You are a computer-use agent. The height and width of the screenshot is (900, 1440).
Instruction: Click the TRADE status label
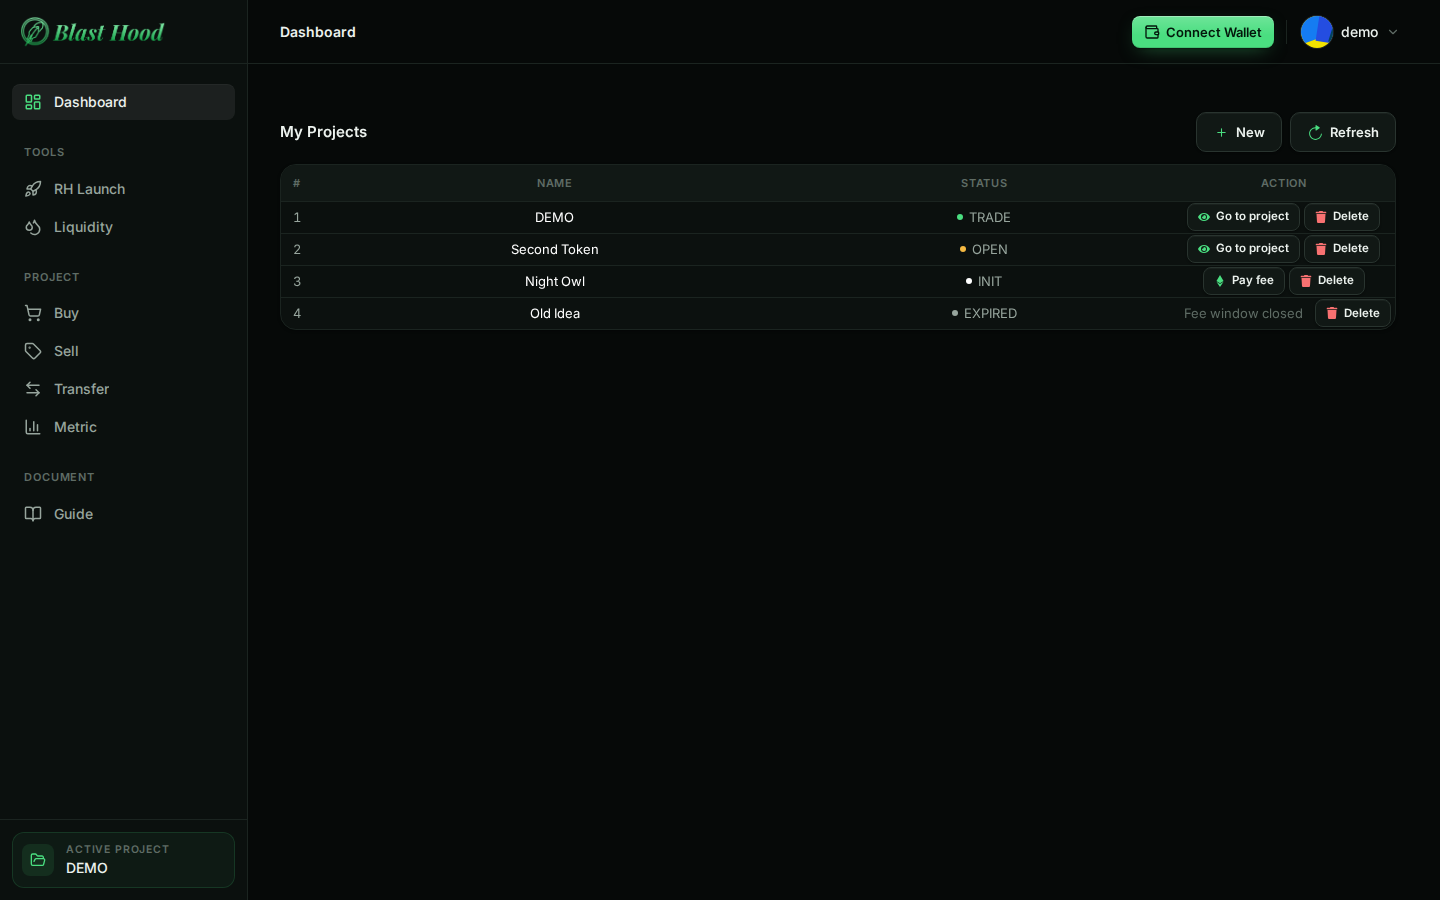tap(990, 217)
